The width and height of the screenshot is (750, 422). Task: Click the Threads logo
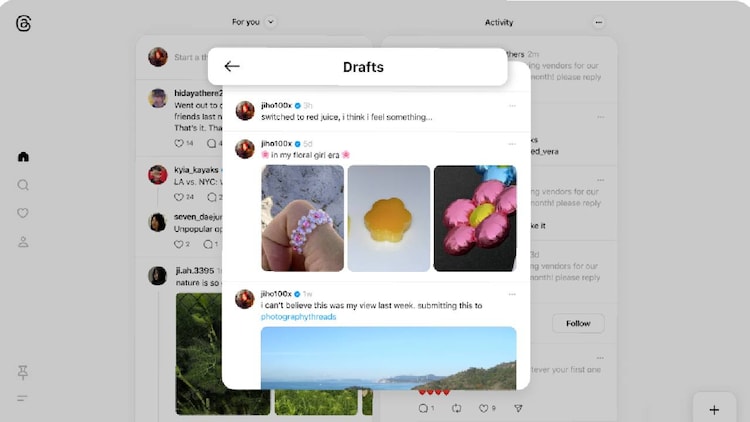click(x=23, y=23)
